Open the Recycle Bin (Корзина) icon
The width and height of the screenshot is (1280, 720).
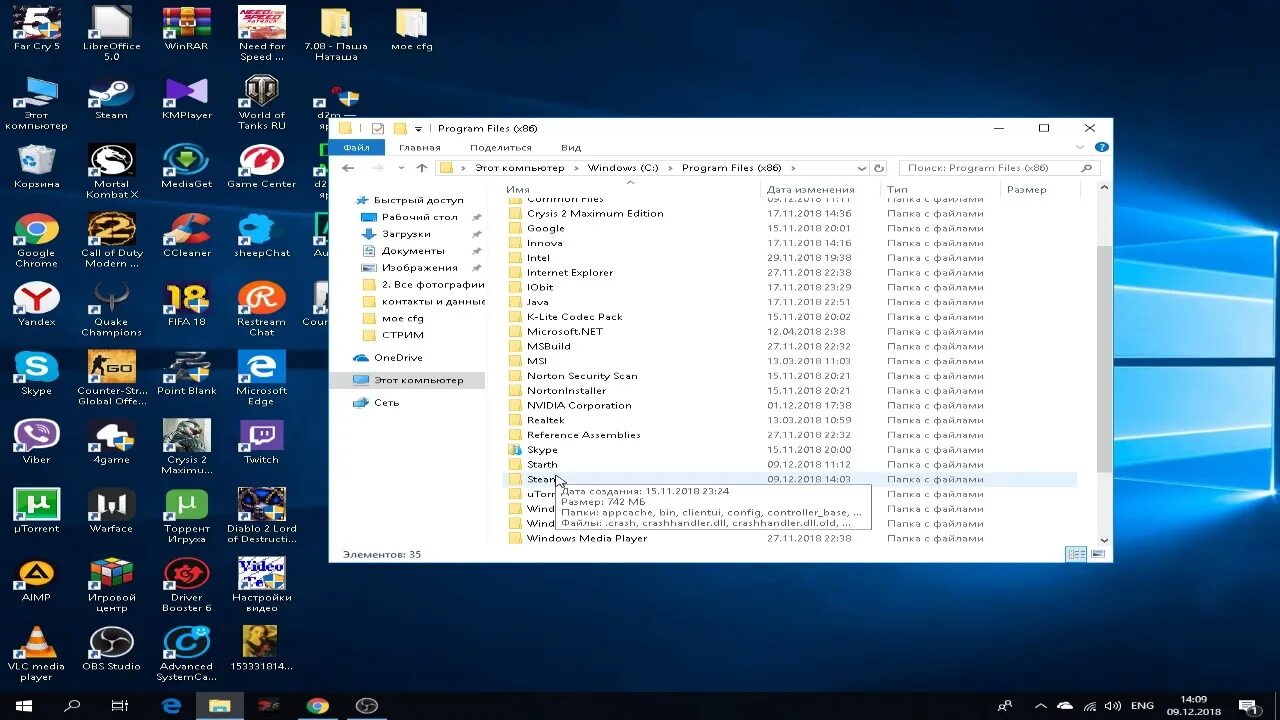pos(36,166)
